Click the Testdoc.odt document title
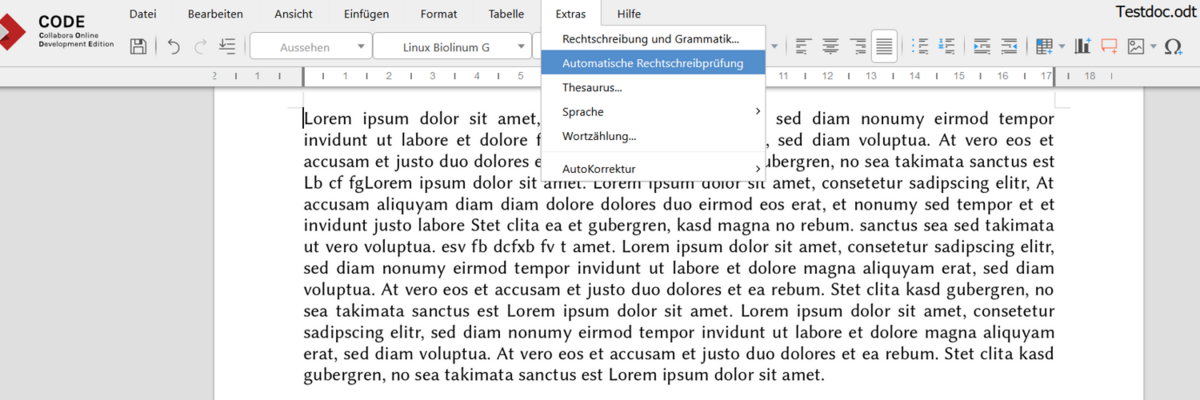This screenshot has height=400, width=1200. coord(1158,11)
